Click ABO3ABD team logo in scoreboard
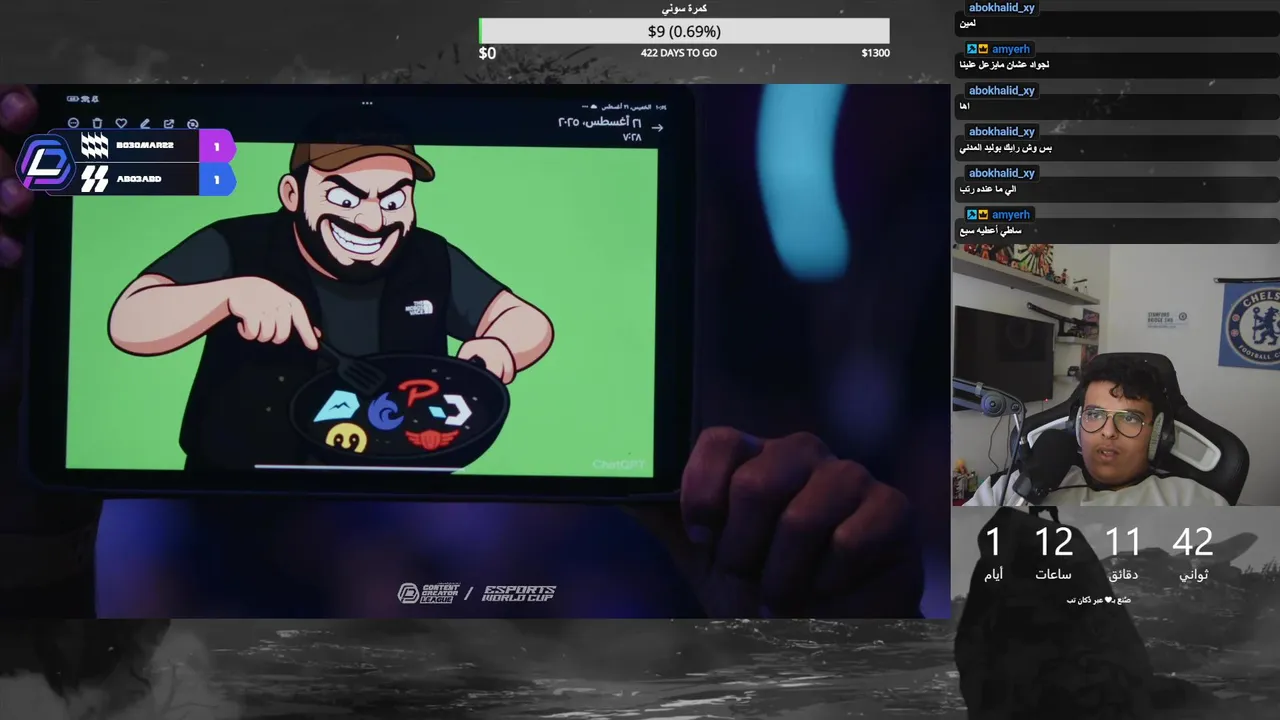This screenshot has width=1280, height=720. coord(95,179)
